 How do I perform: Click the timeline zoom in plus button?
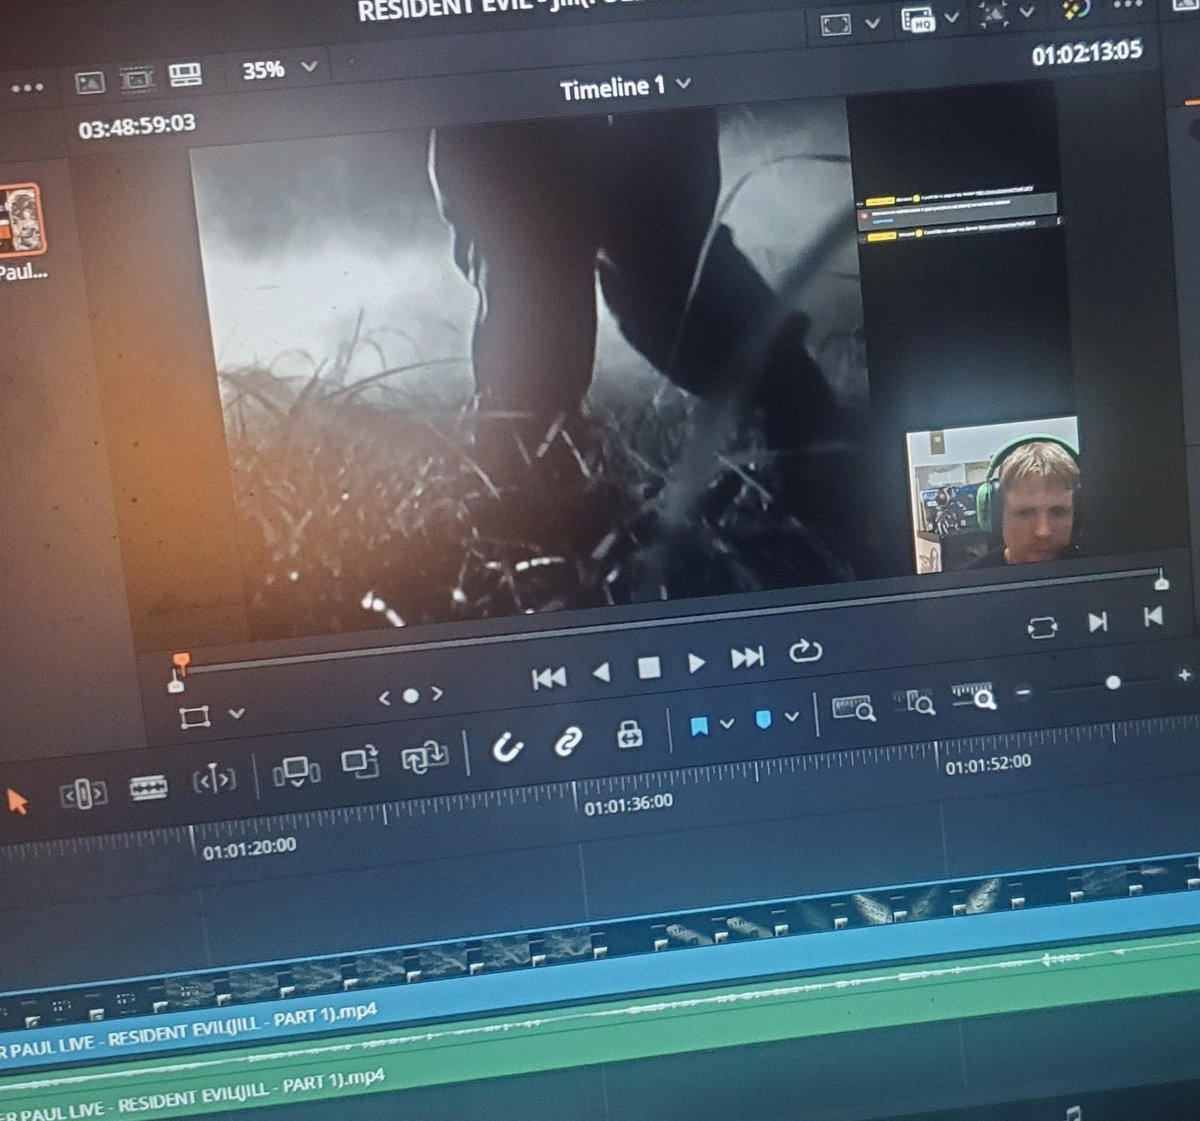pos(1184,675)
